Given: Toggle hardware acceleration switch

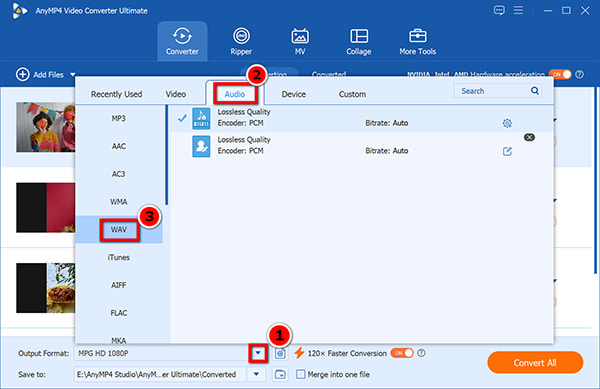Looking at the screenshot, I should [560, 74].
